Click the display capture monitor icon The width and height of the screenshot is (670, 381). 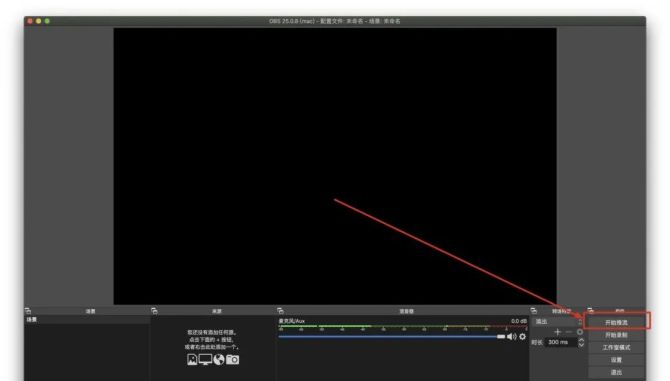click(206, 360)
